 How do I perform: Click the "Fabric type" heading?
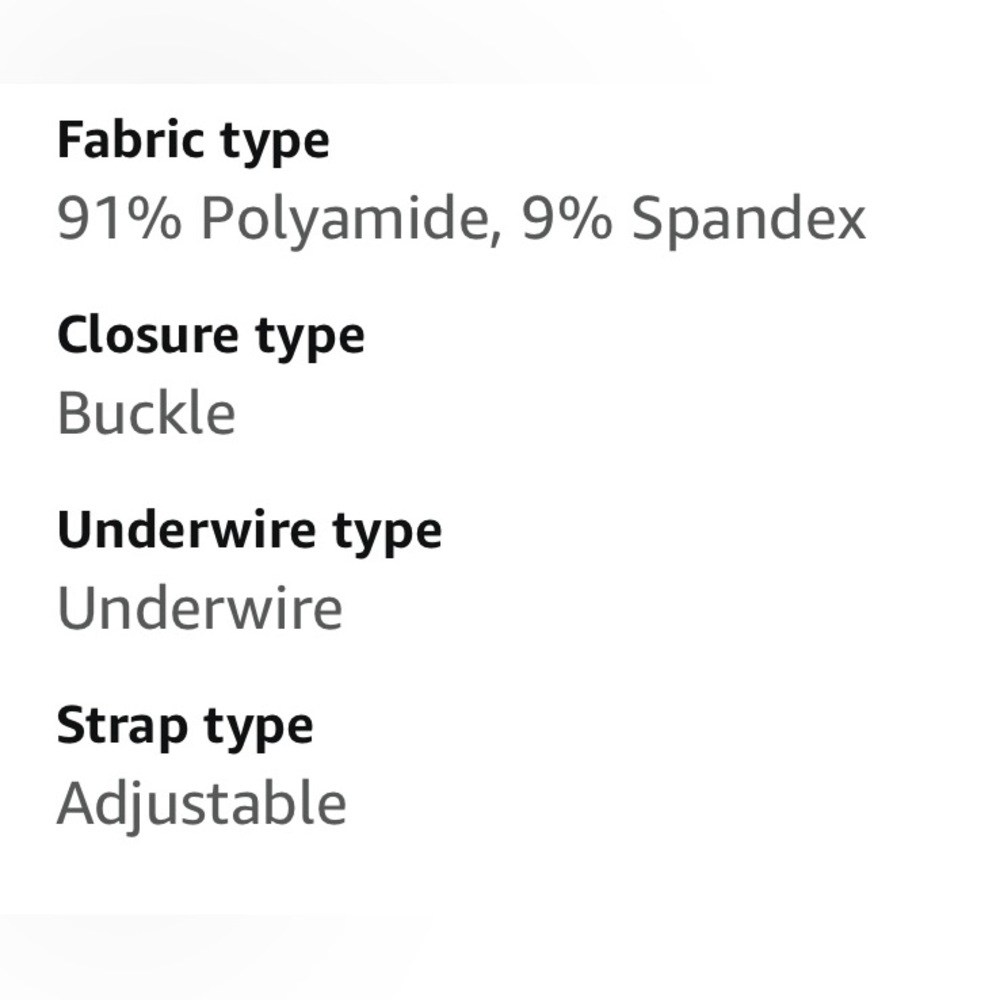tap(193, 141)
